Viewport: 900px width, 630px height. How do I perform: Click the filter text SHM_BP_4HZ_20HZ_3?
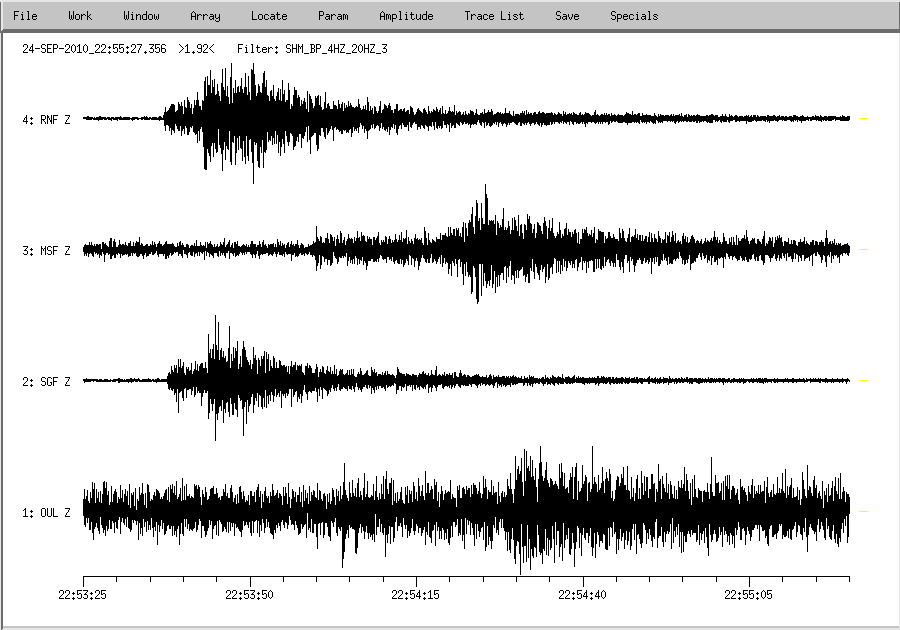point(336,49)
